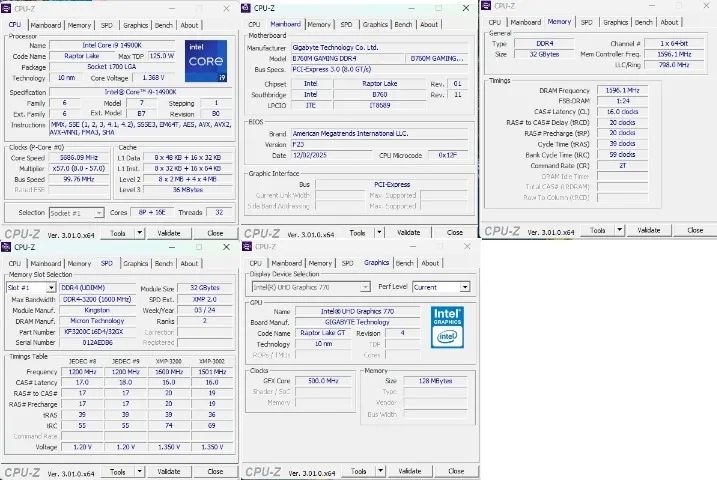Click the SPD Ext. value XMP 2.0

[205, 299]
